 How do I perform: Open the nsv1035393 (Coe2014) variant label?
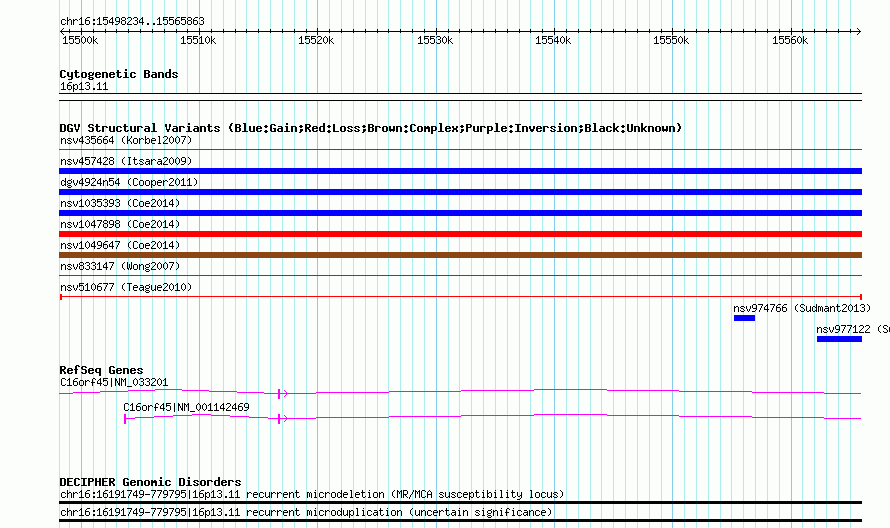click(x=120, y=203)
